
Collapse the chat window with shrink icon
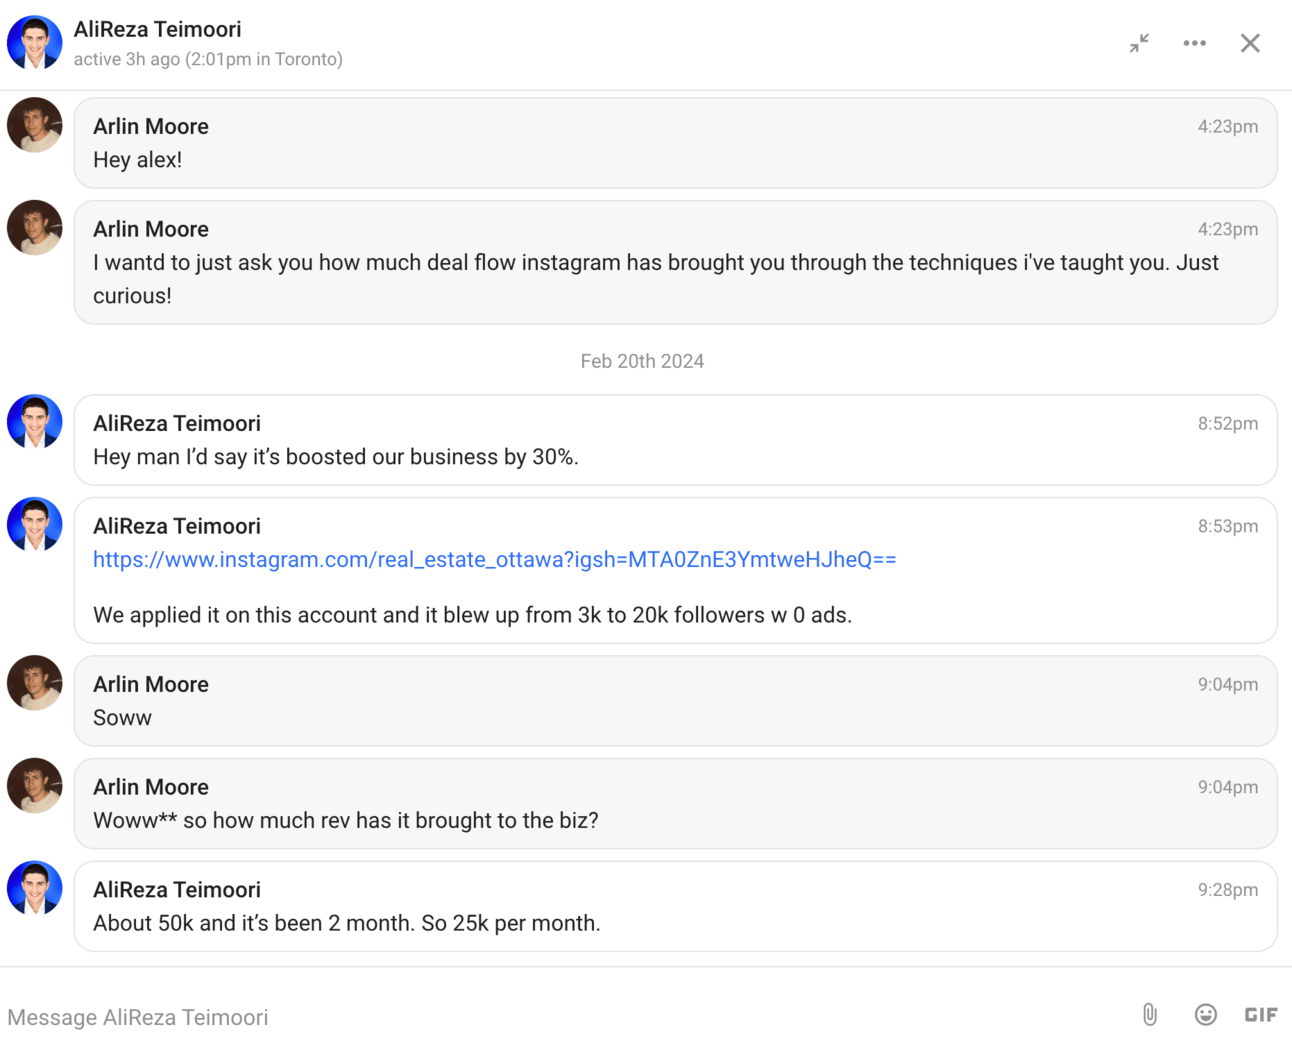(x=1139, y=43)
